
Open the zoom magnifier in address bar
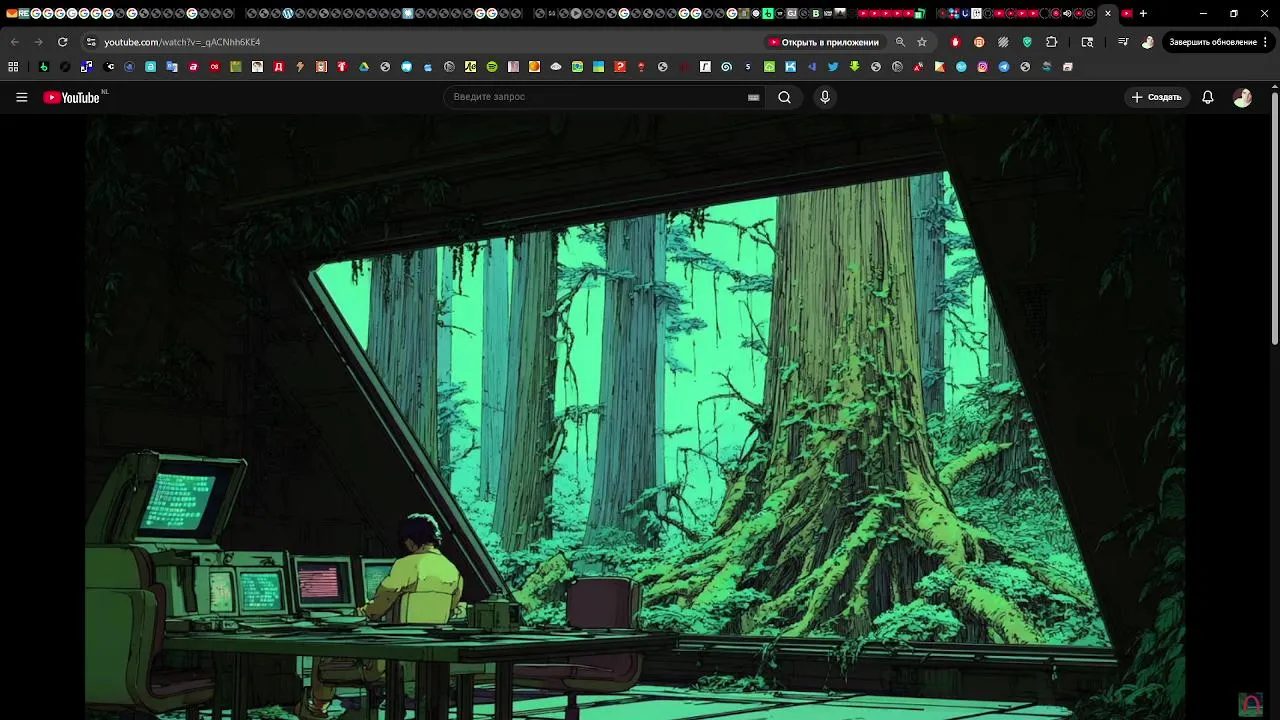pyautogui.click(x=900, y=42)
